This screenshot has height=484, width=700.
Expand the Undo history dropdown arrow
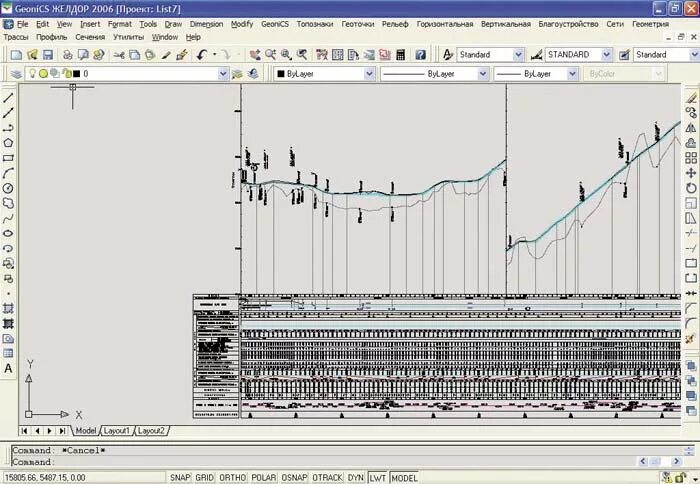click(215, 55)
